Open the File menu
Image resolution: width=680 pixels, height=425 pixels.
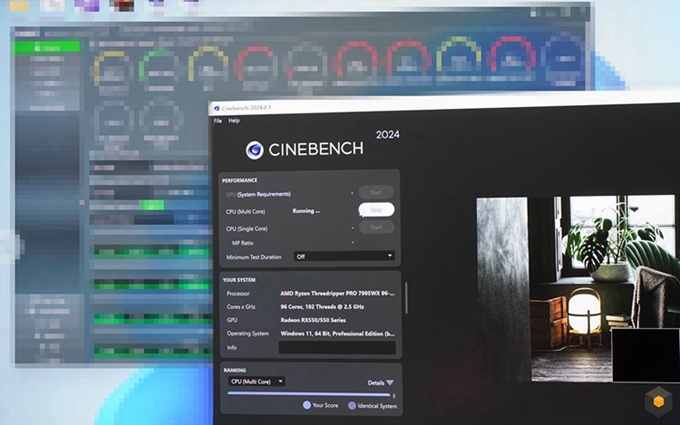[x=217, y=120]
